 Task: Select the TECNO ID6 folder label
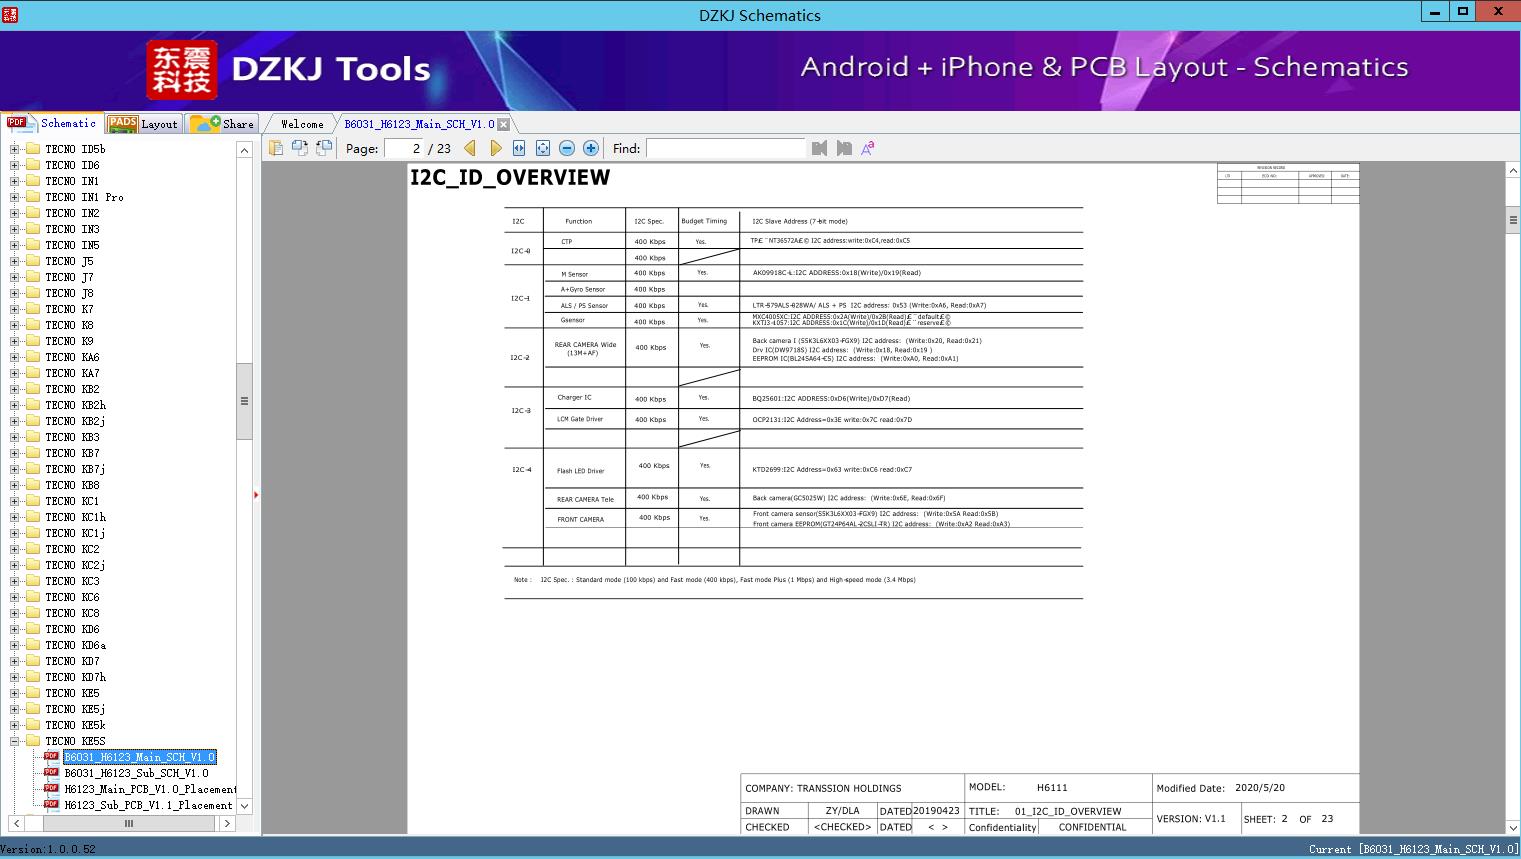point(72,165)
